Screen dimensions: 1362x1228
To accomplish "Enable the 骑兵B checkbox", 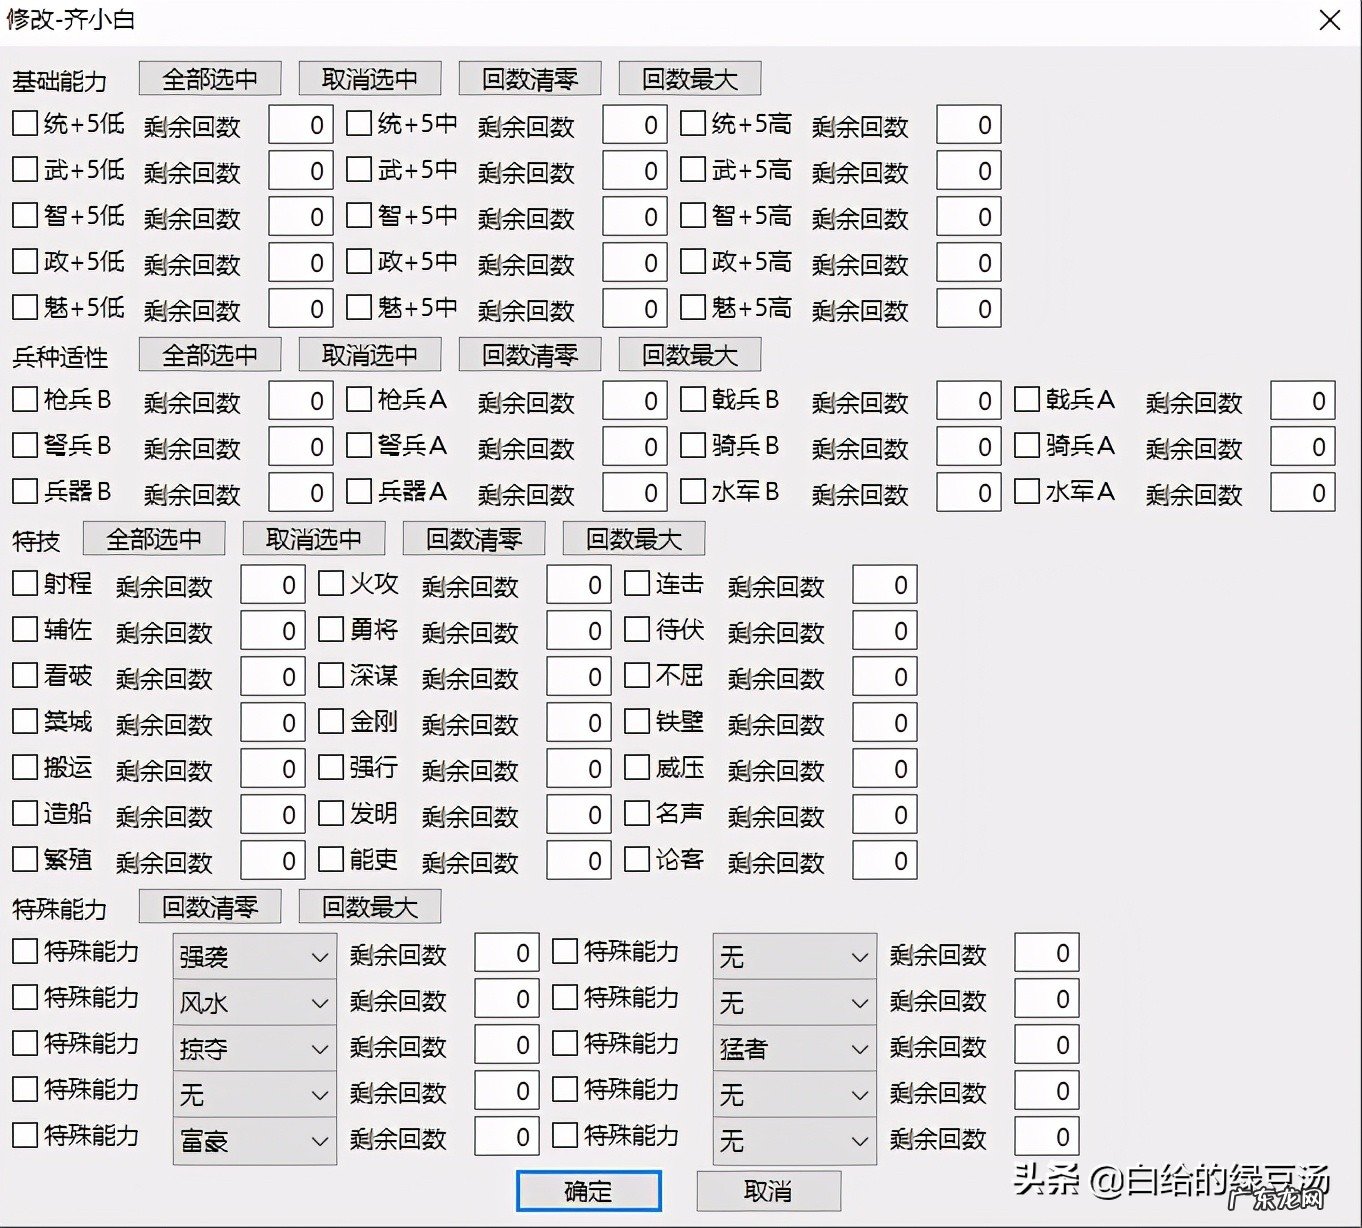I will 692,444.
